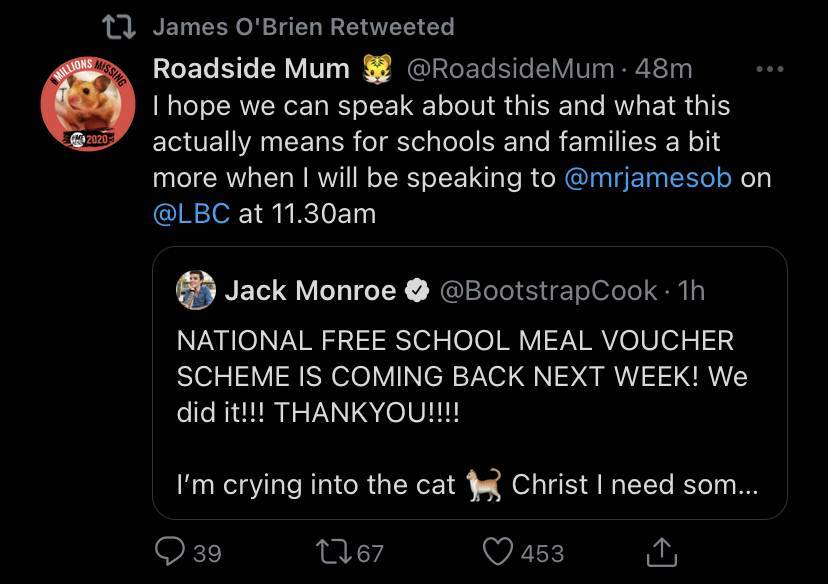
Task: Click the @RoadsideMum handle
Action: [510, 69]
